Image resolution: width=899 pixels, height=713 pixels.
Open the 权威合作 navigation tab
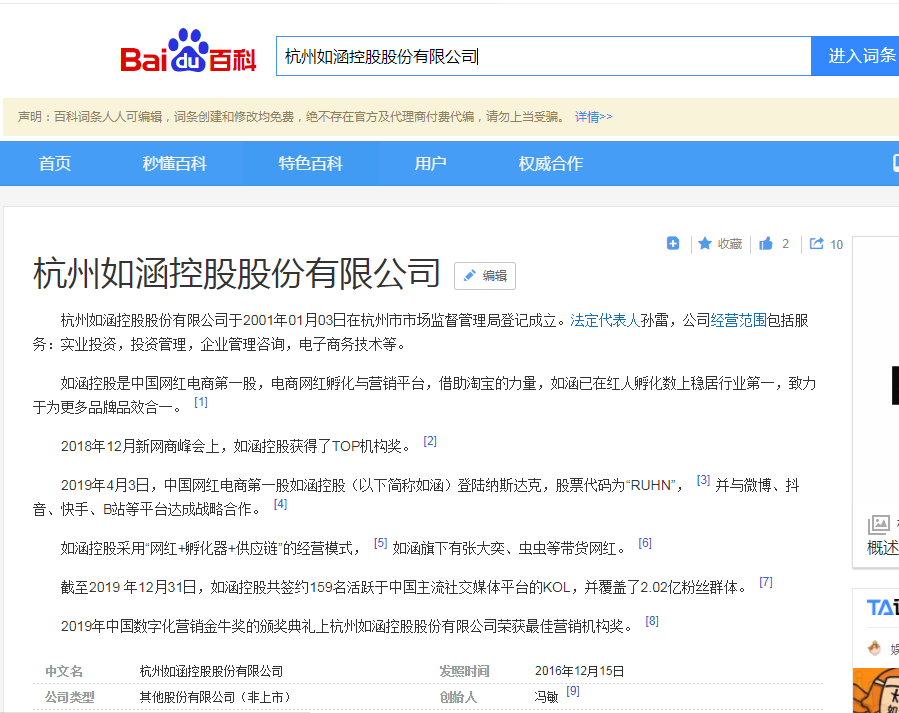pyautogui.click(x=550, y=163)
